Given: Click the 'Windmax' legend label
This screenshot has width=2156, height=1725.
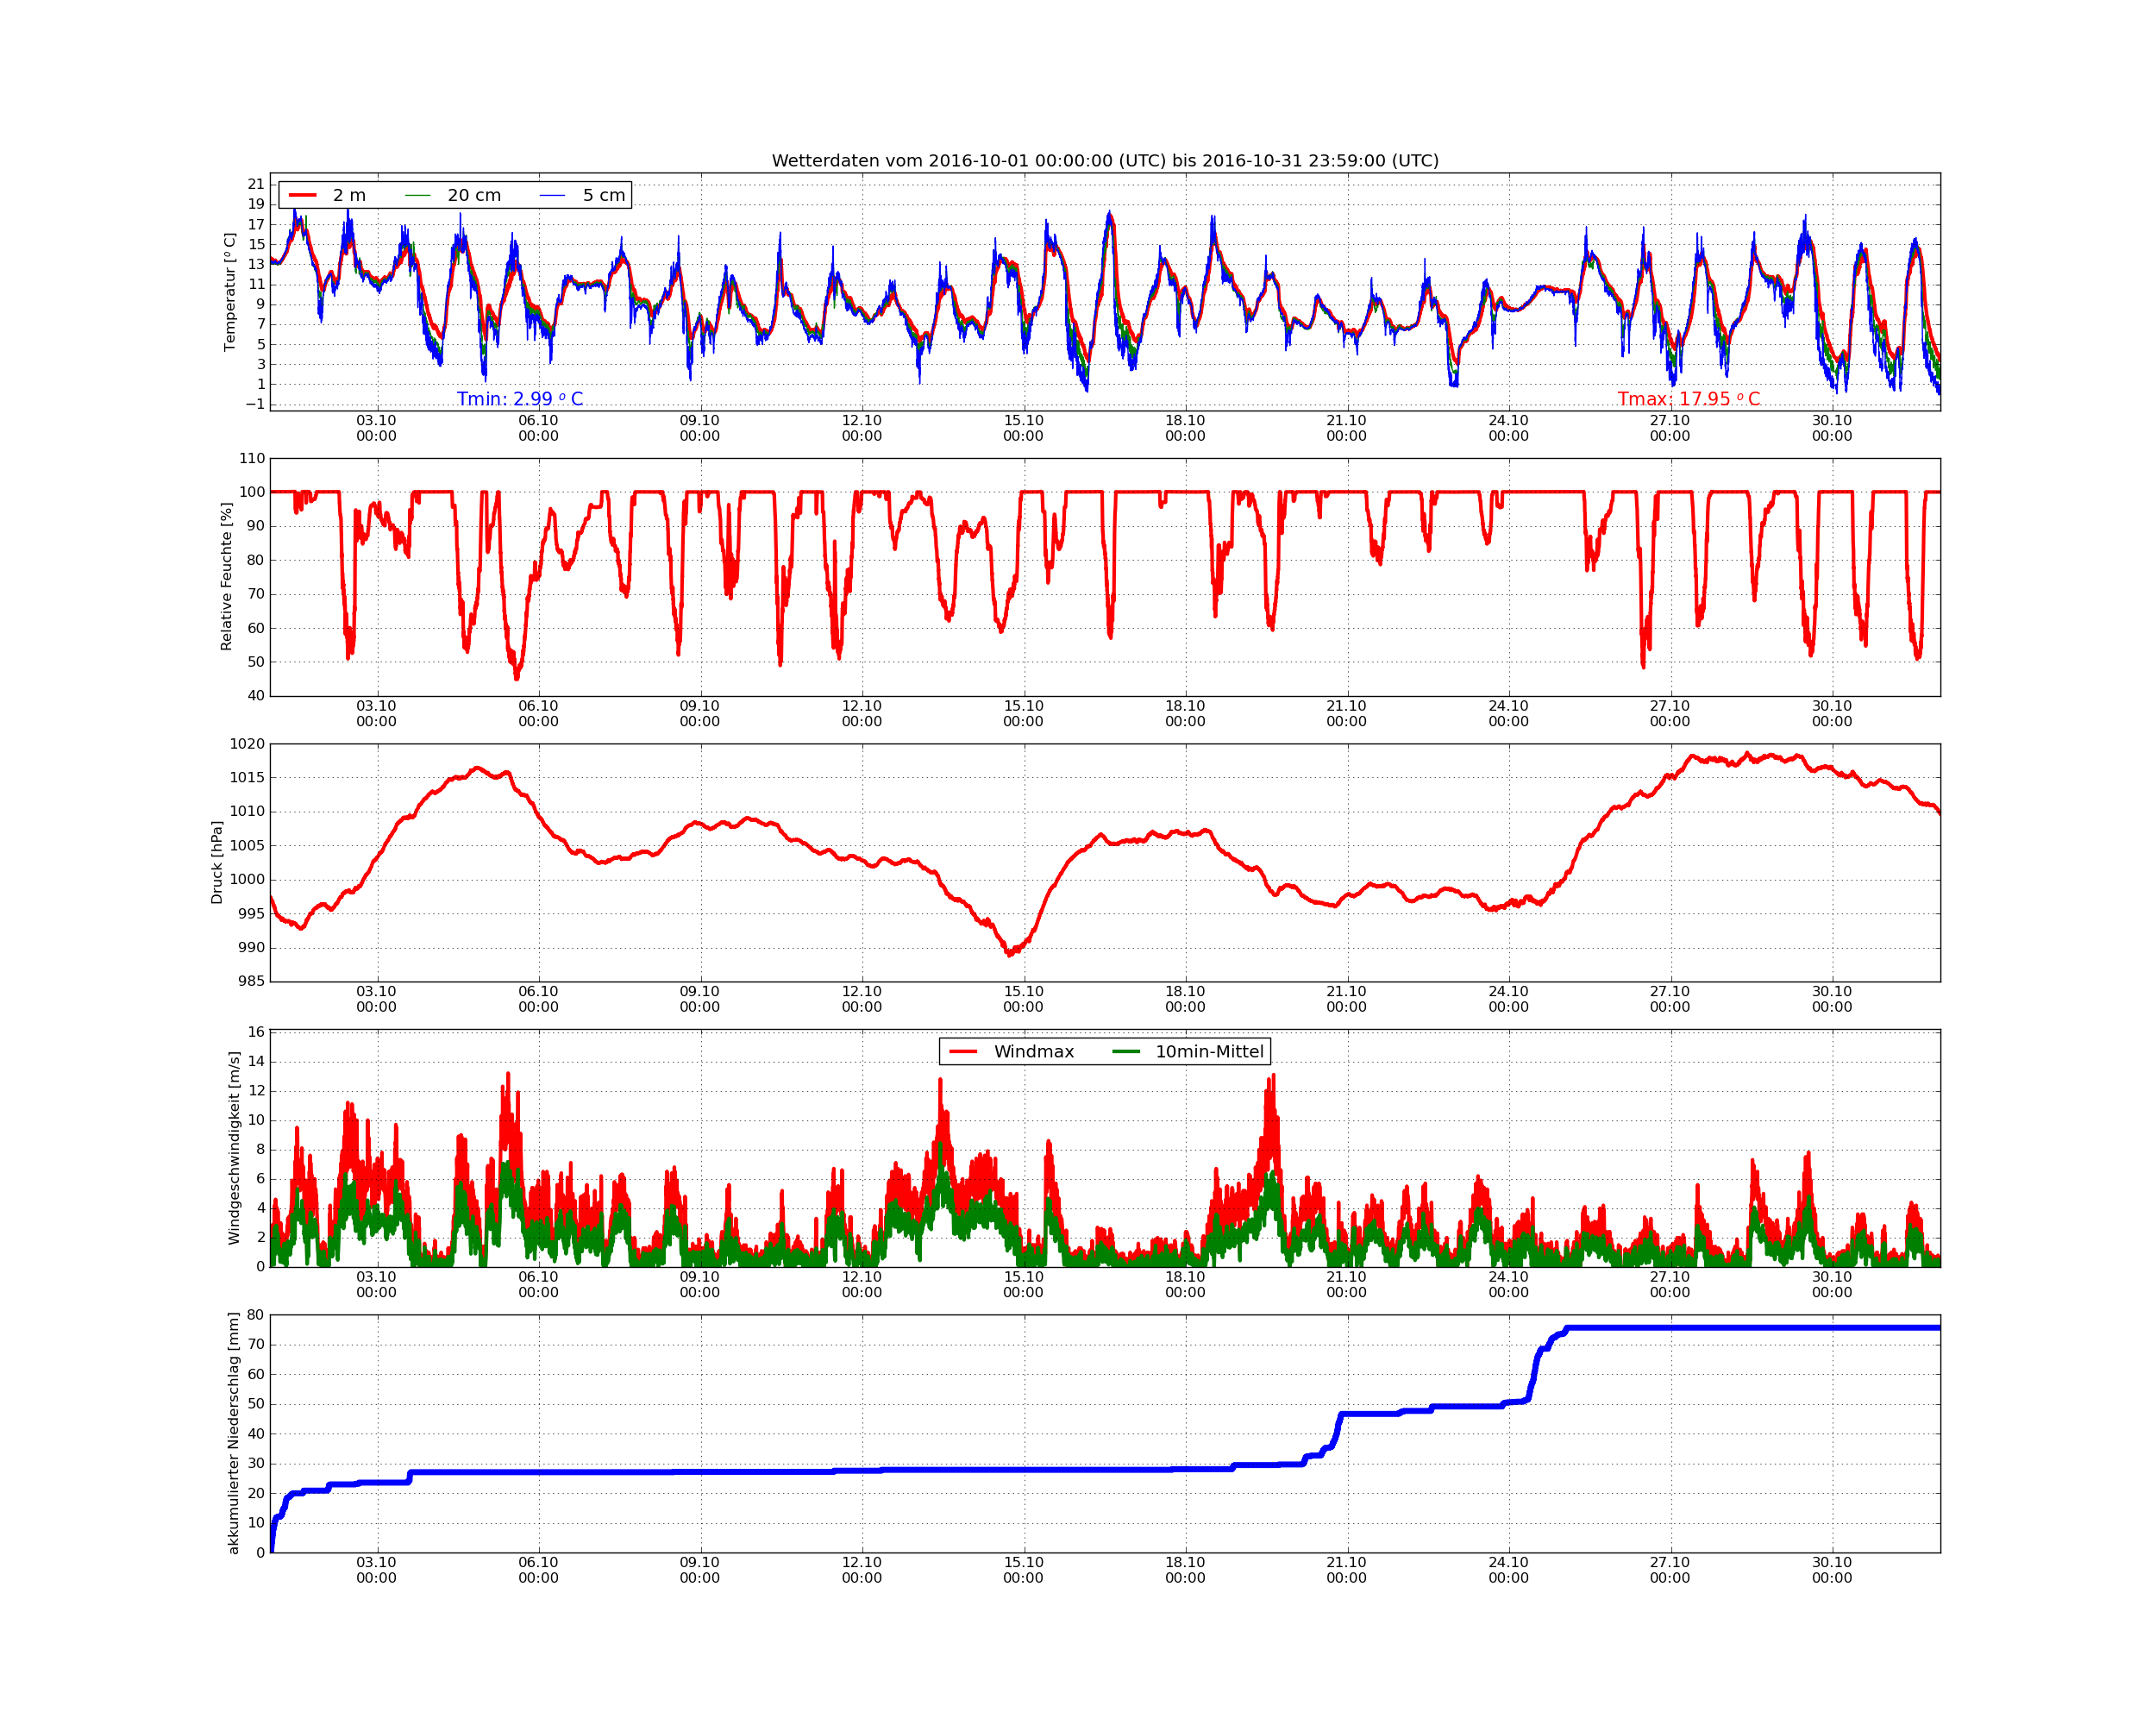Looking at the screenshot, I should coord(1034,1052).
